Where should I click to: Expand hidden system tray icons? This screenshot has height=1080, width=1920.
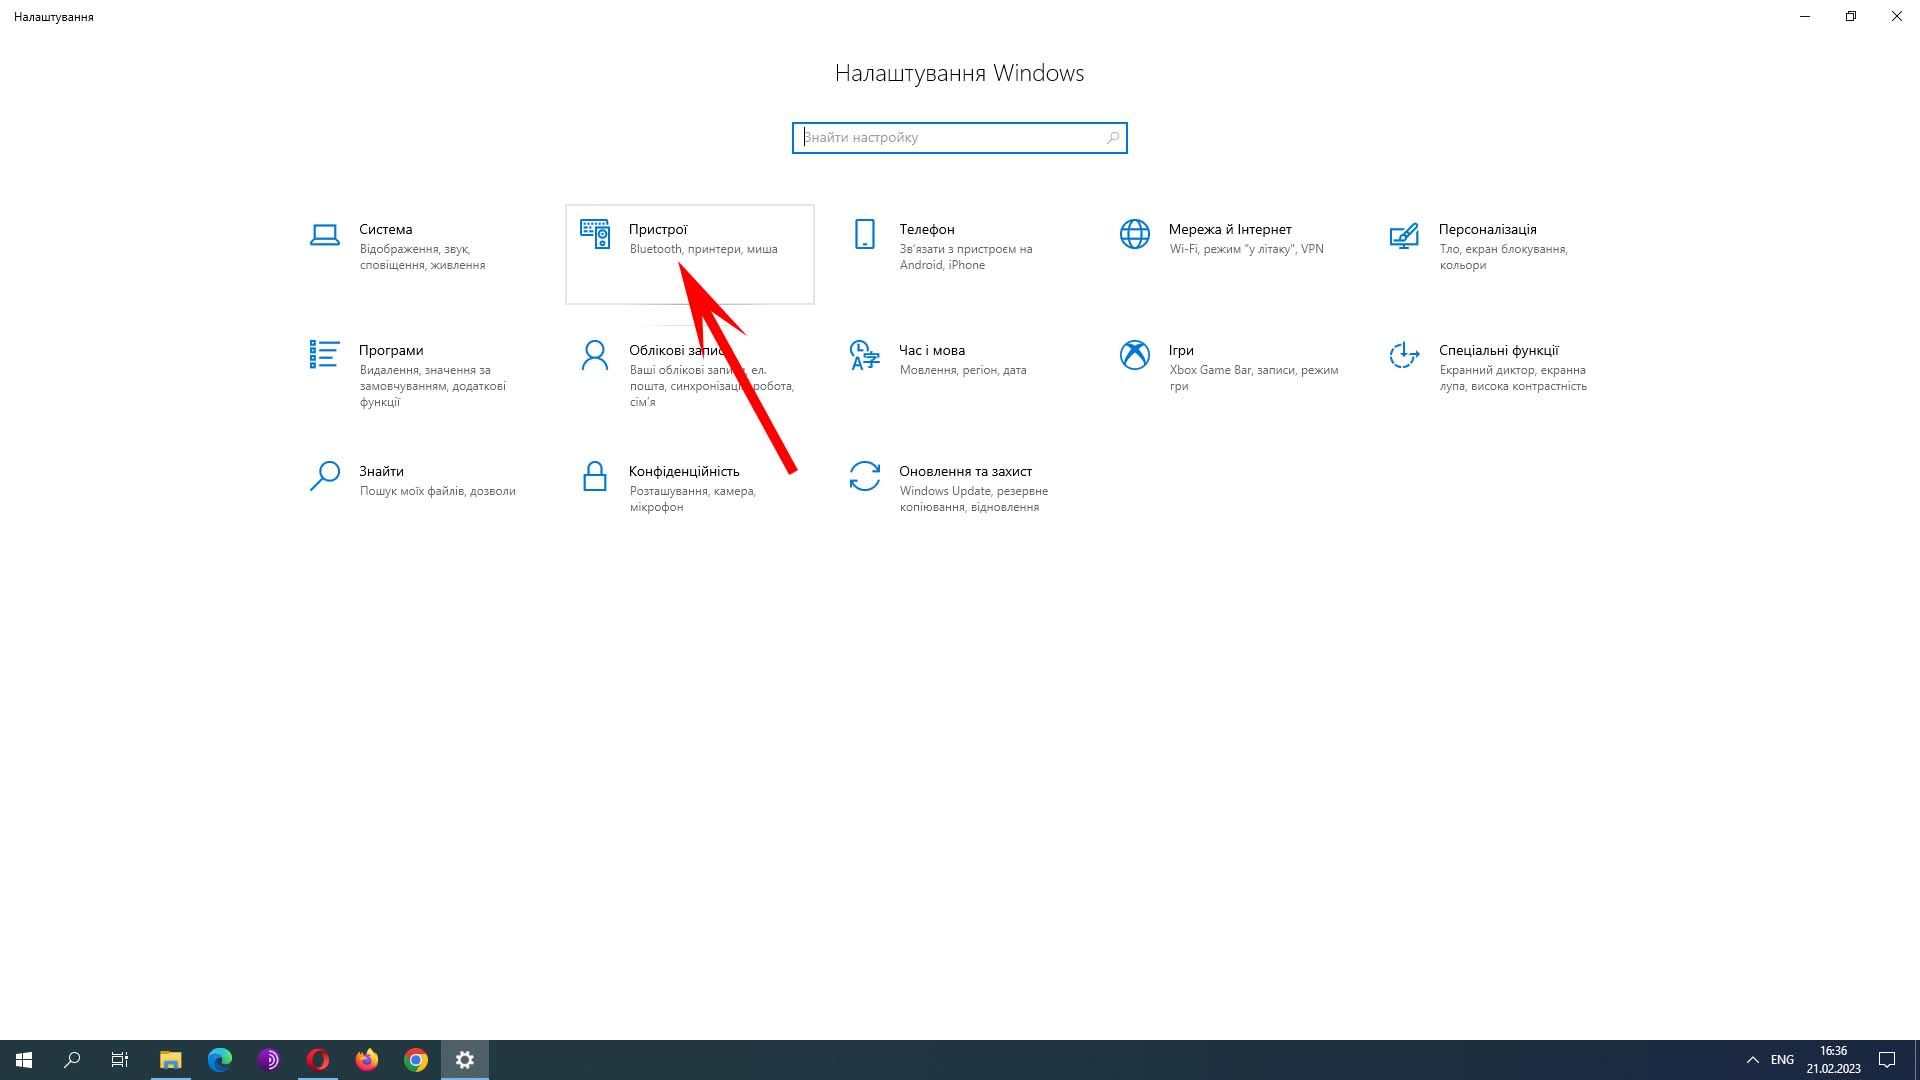(x=1752, y=1060)
